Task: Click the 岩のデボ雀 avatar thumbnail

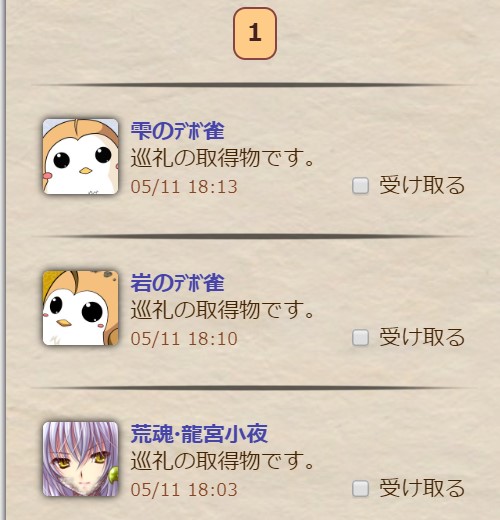Action: tap(80, 308)
